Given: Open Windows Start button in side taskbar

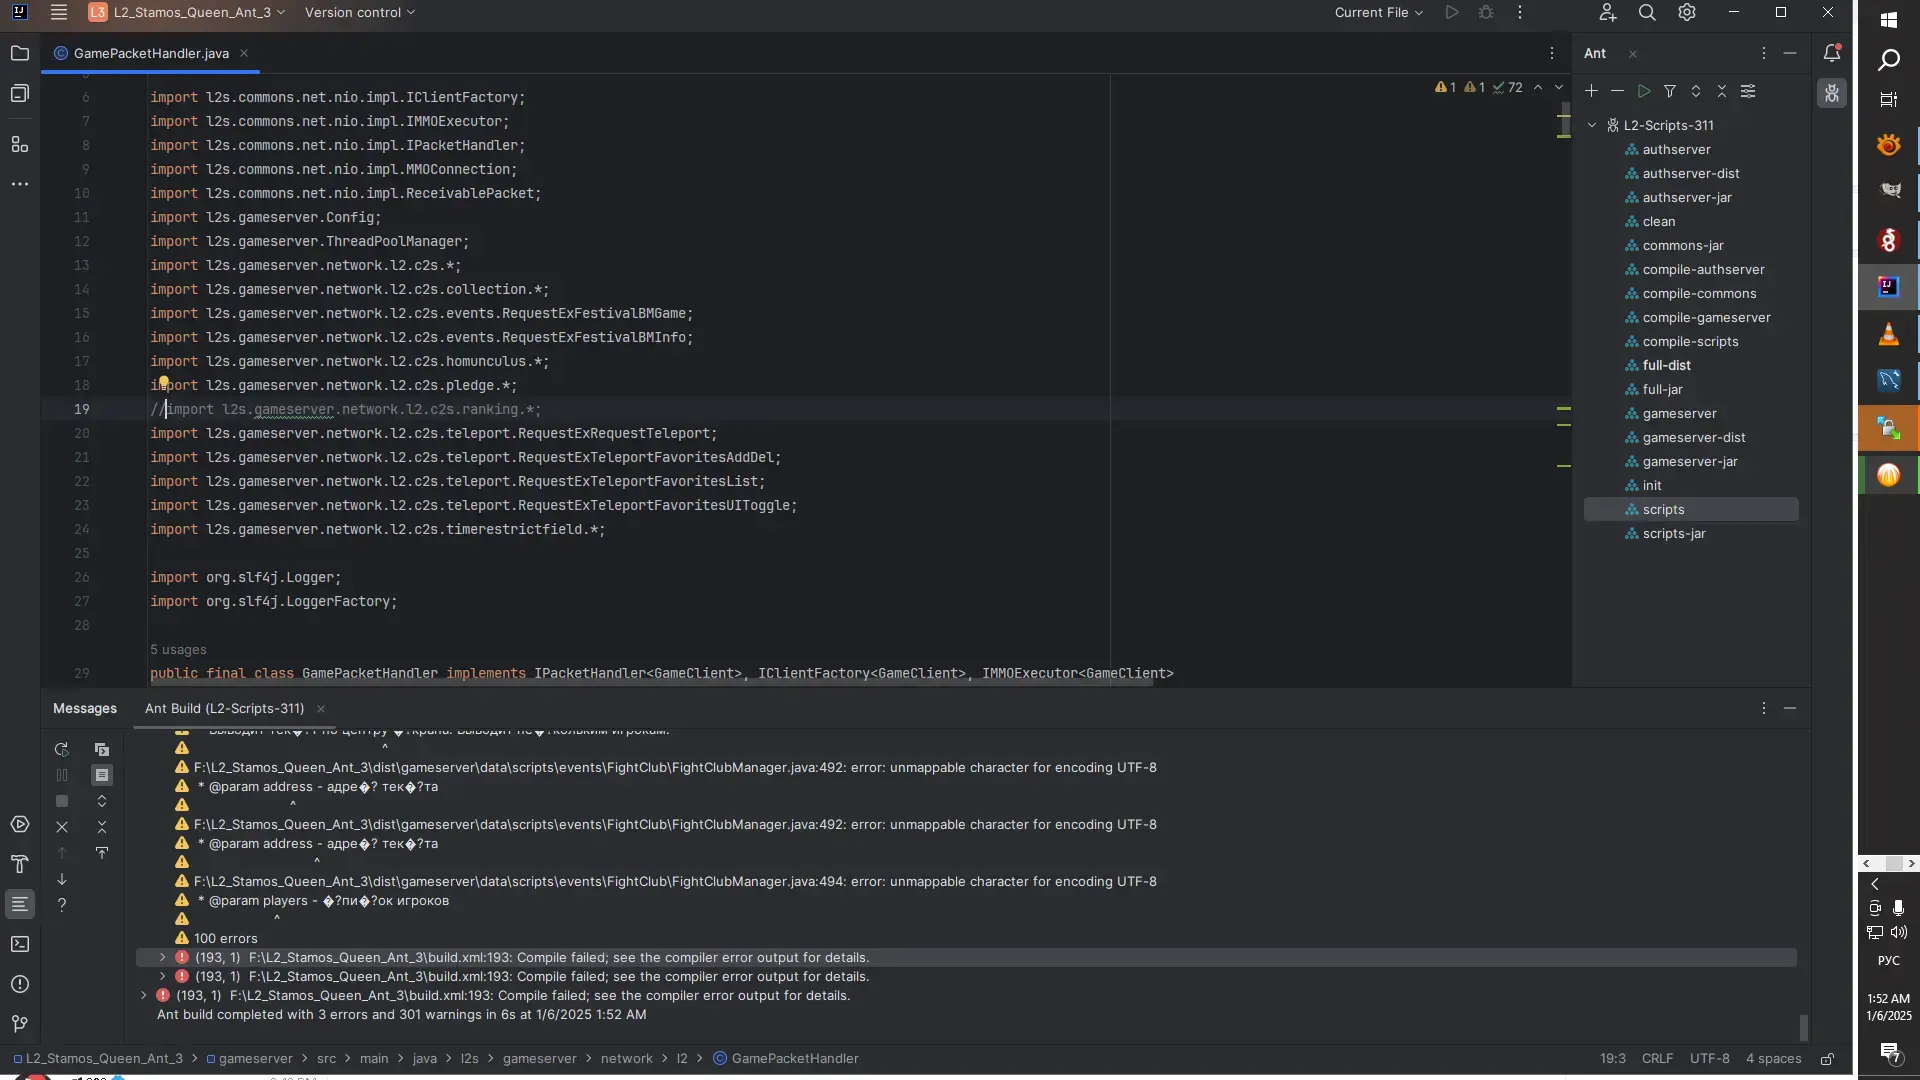Looking at the screenshot, I should click(1889, 19).
